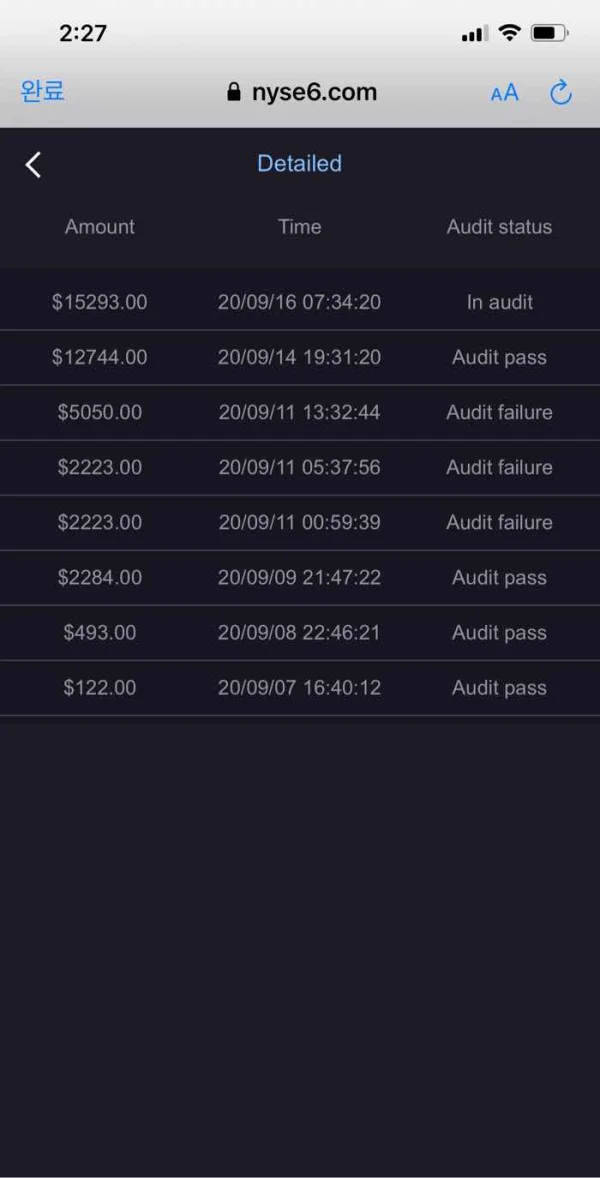Tap the 20/09/09 21:47:22 timestamp

coord(299,577)
